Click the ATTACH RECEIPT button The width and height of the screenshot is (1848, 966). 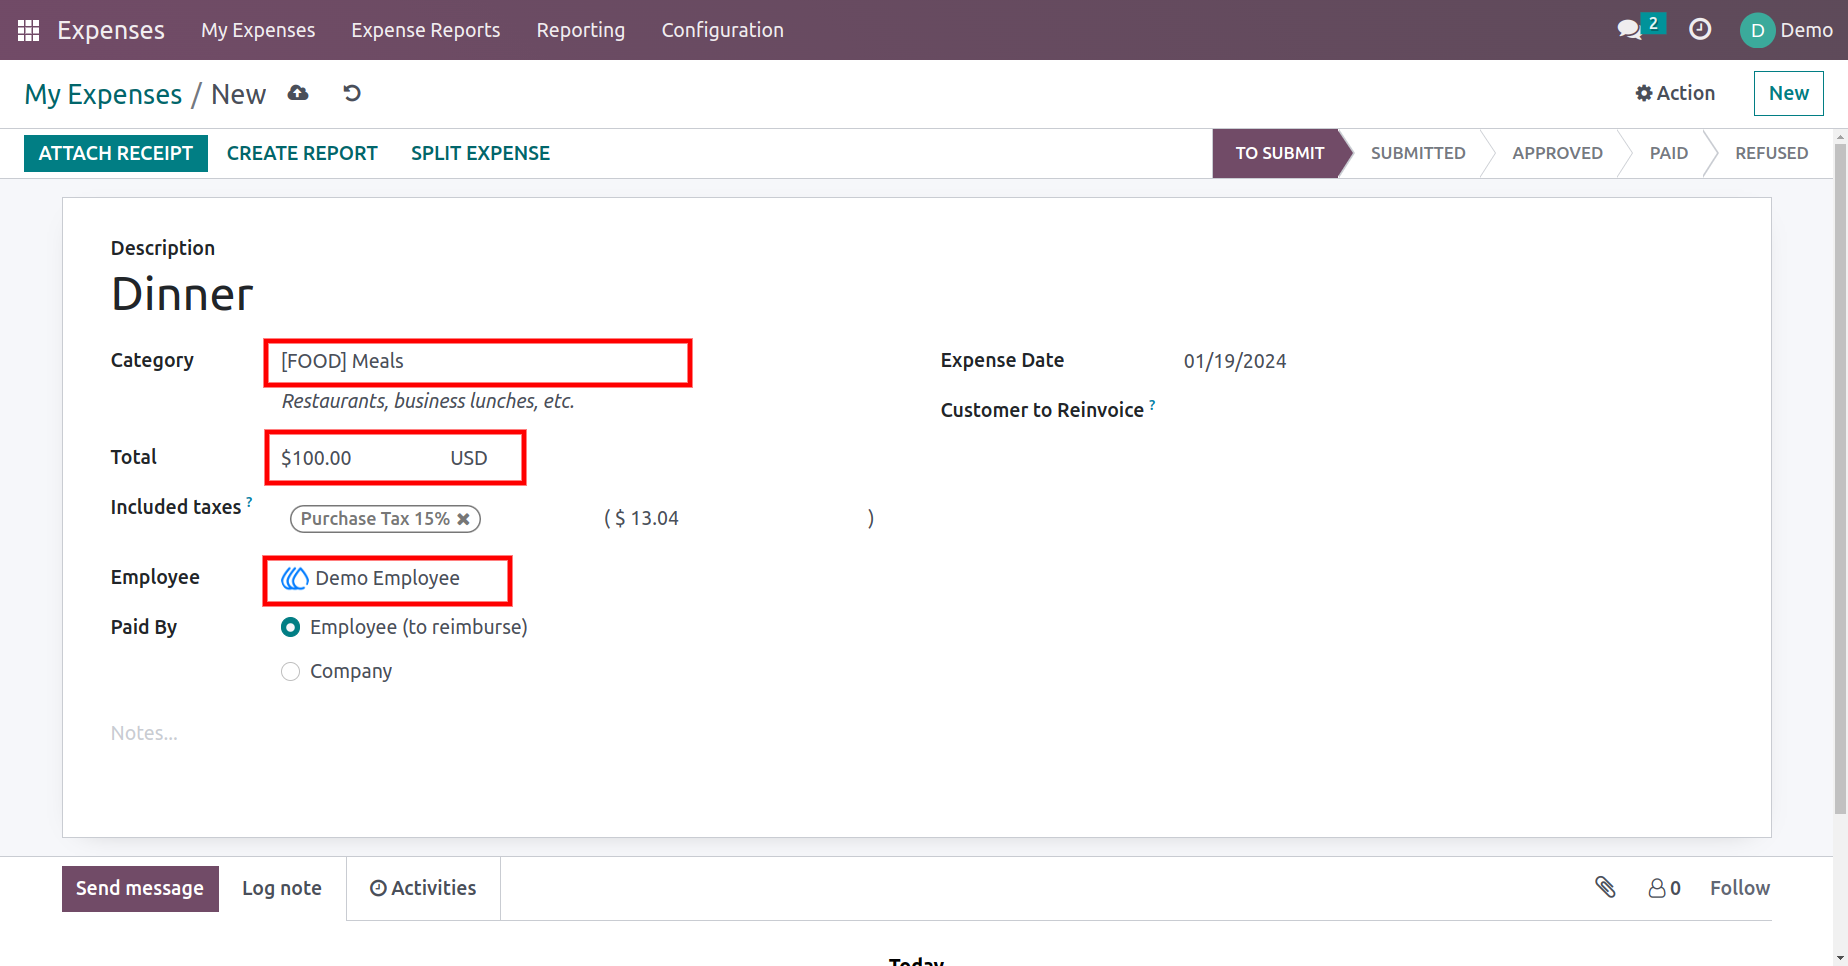click(x=116, y=153)
